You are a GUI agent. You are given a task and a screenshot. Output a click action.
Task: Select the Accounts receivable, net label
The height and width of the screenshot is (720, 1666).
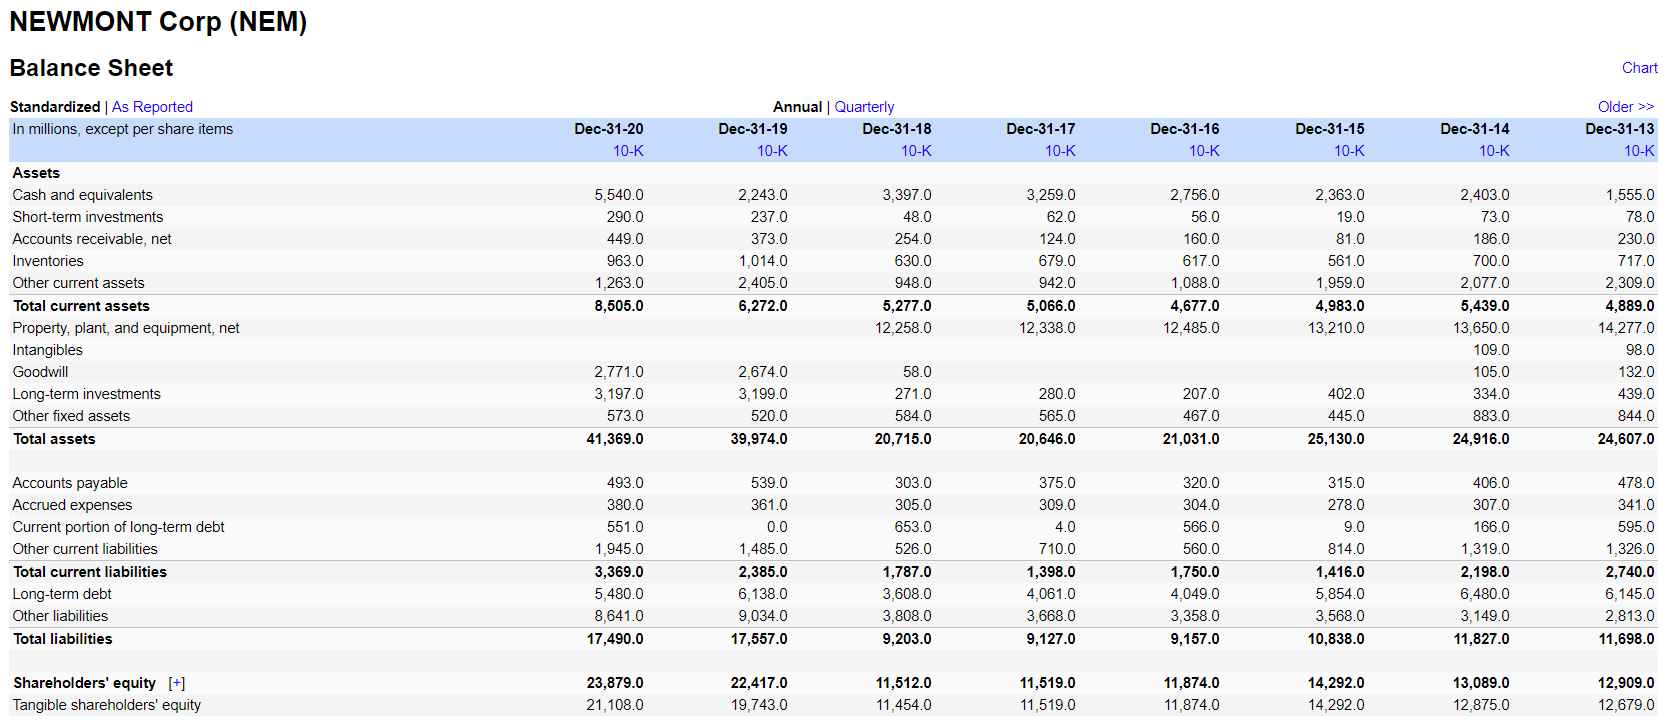point(92,239)
